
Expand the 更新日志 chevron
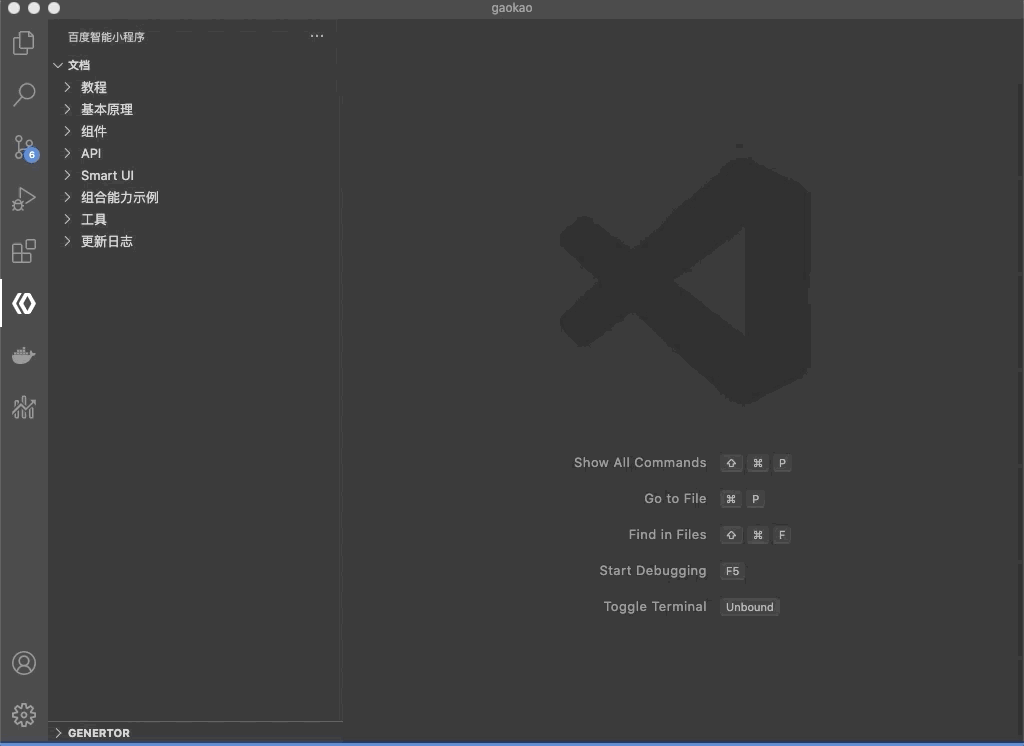pyautogui.click(x=67, y=242)
